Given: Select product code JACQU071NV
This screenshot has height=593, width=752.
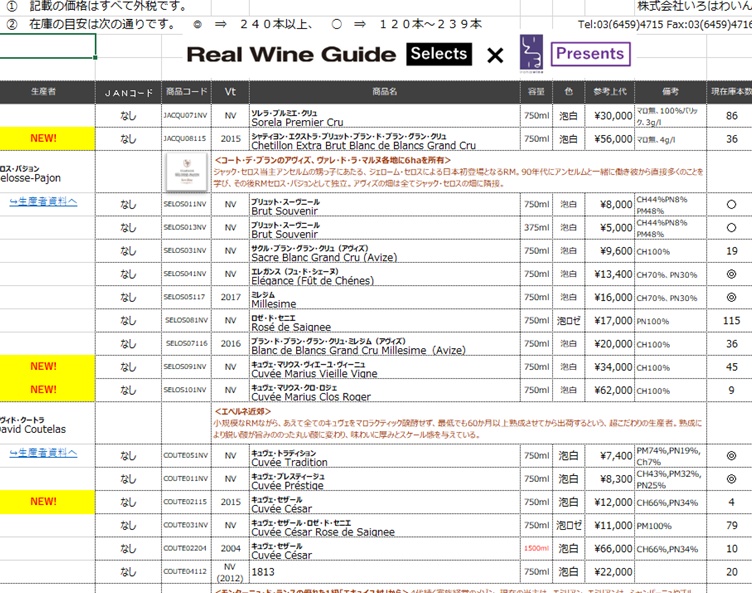Looking at the screenshot, I should [x=187, y=116].
